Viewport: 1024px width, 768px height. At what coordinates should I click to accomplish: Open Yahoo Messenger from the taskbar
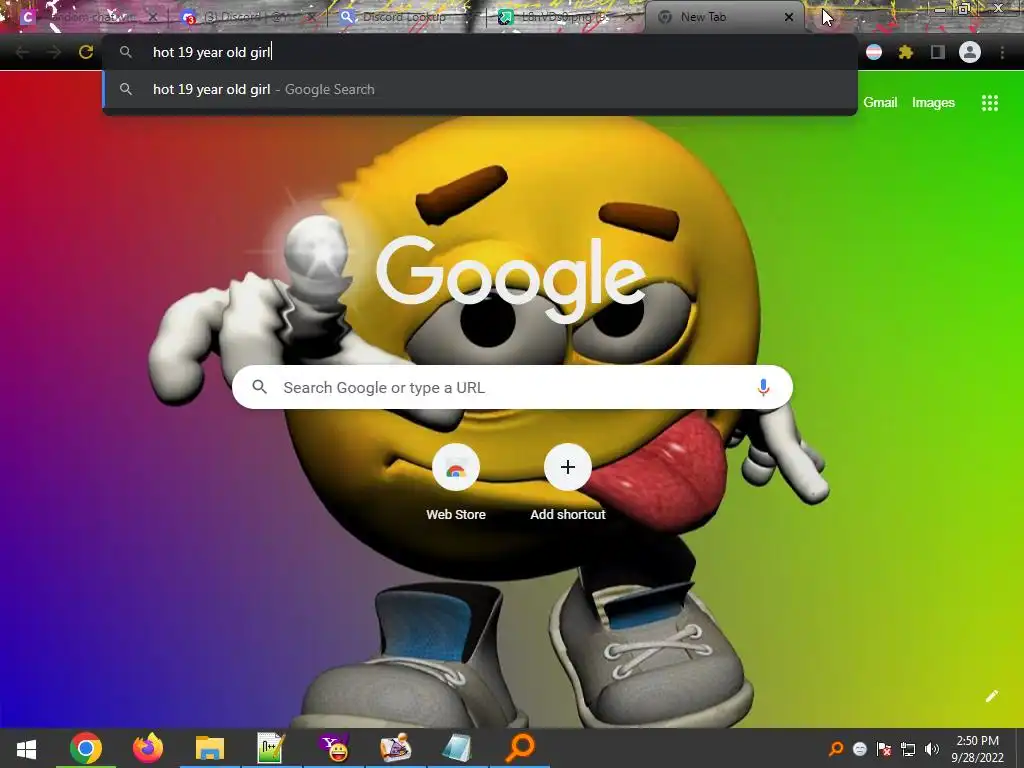(334, 748)
